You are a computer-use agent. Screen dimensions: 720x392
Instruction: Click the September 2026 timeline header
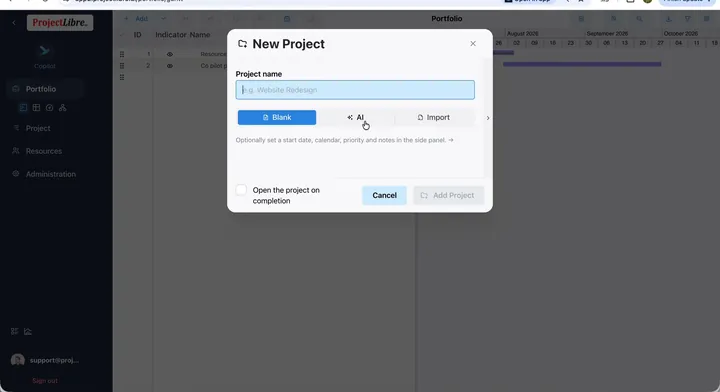[607, 34]
